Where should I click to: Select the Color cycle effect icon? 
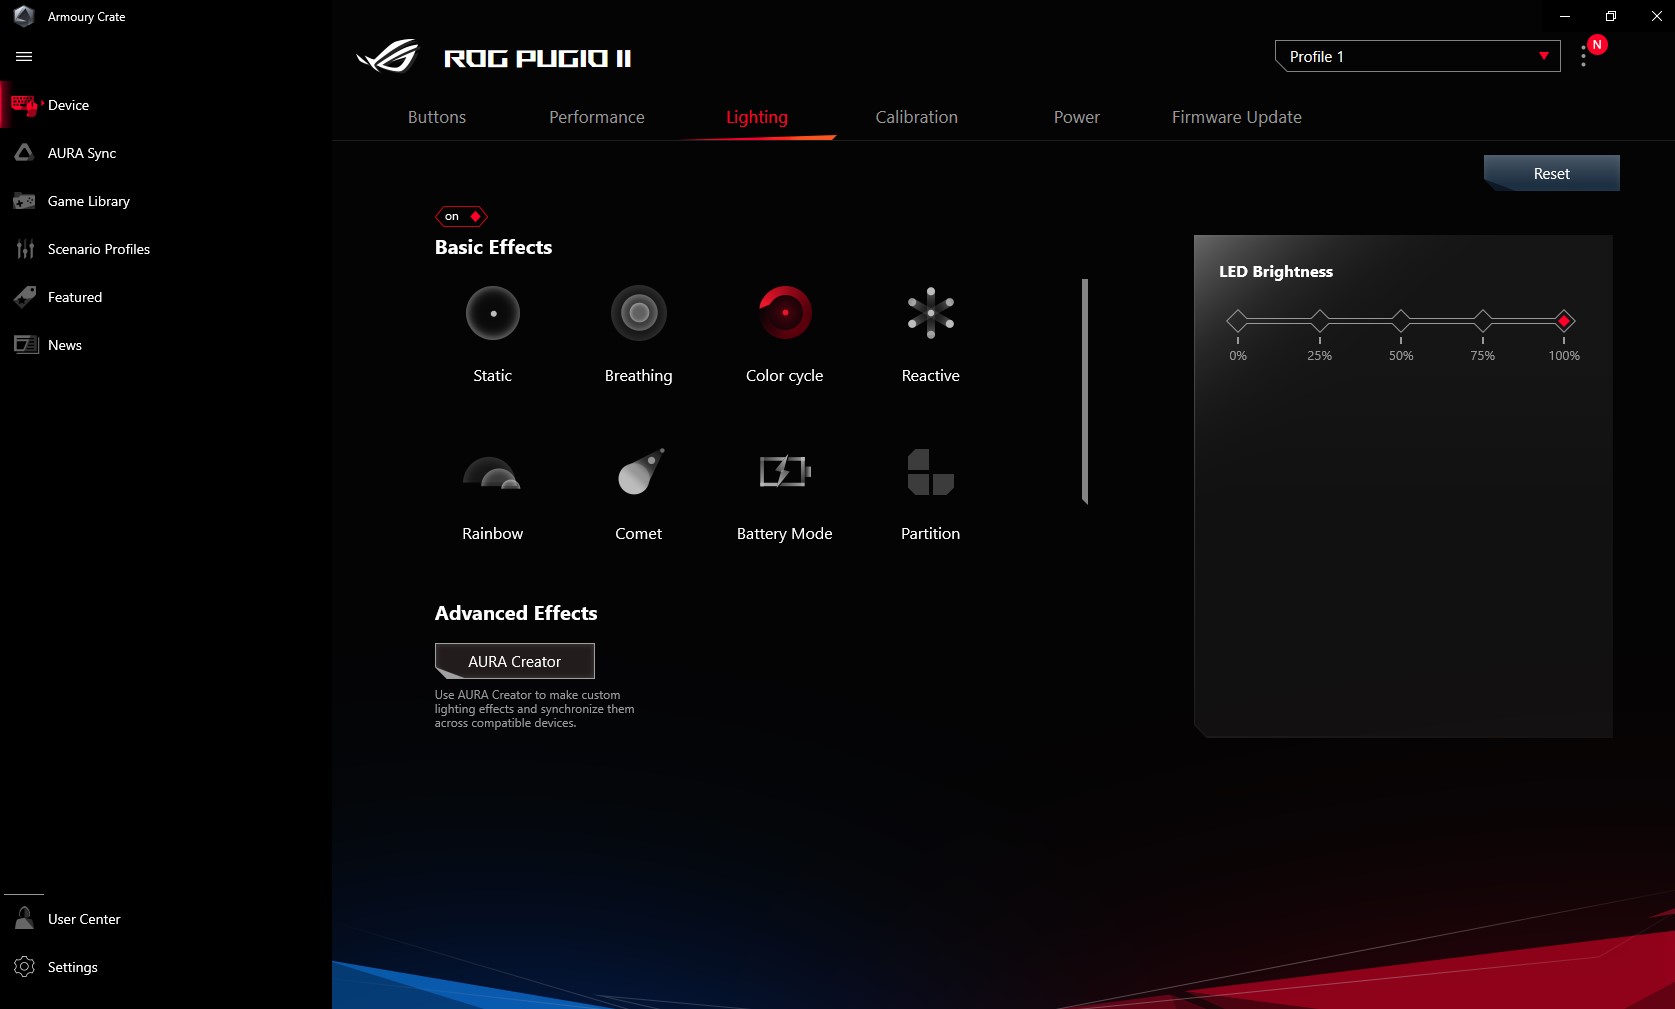click(785, 313)
